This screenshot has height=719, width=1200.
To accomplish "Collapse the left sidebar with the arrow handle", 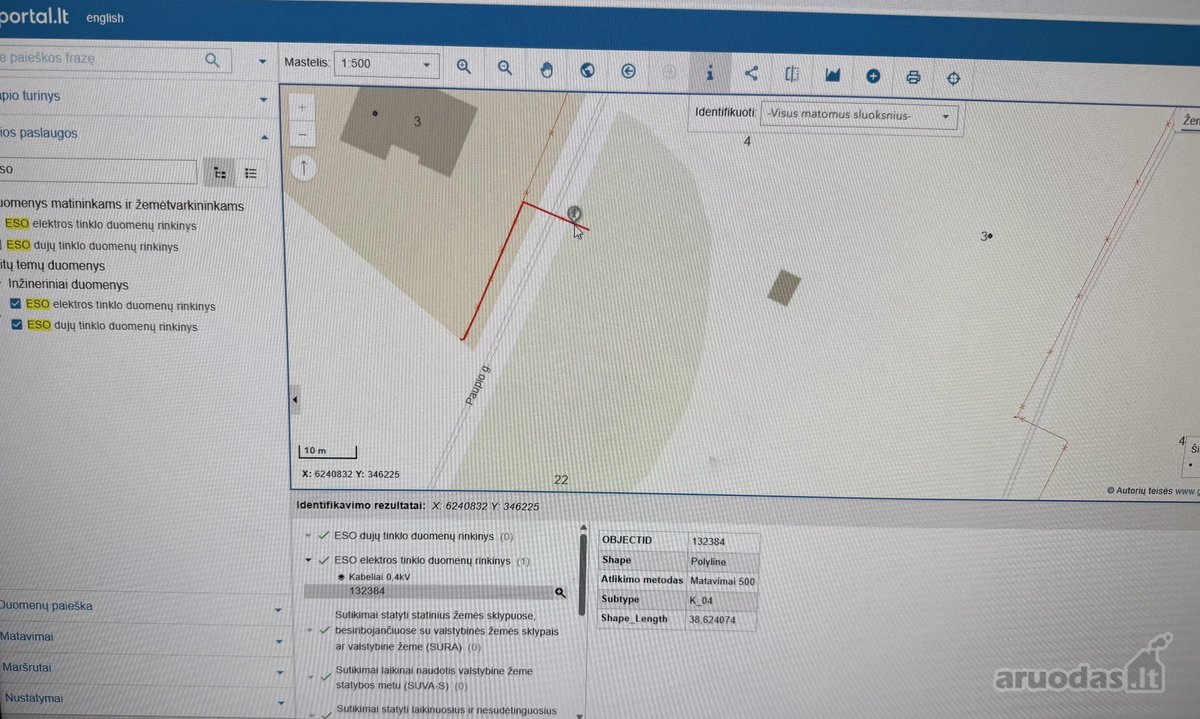I will tap(295, 400).
